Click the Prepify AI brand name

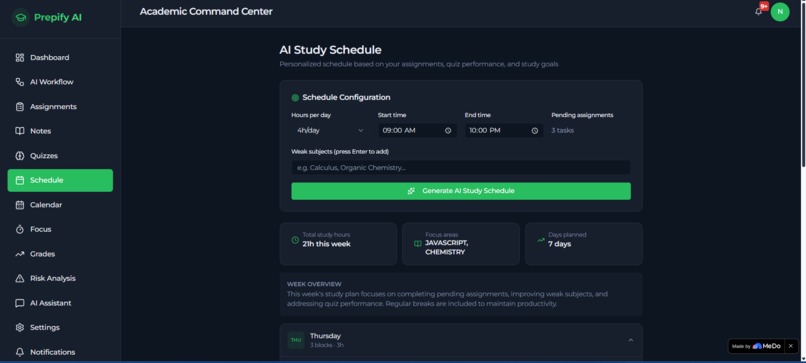58,17
